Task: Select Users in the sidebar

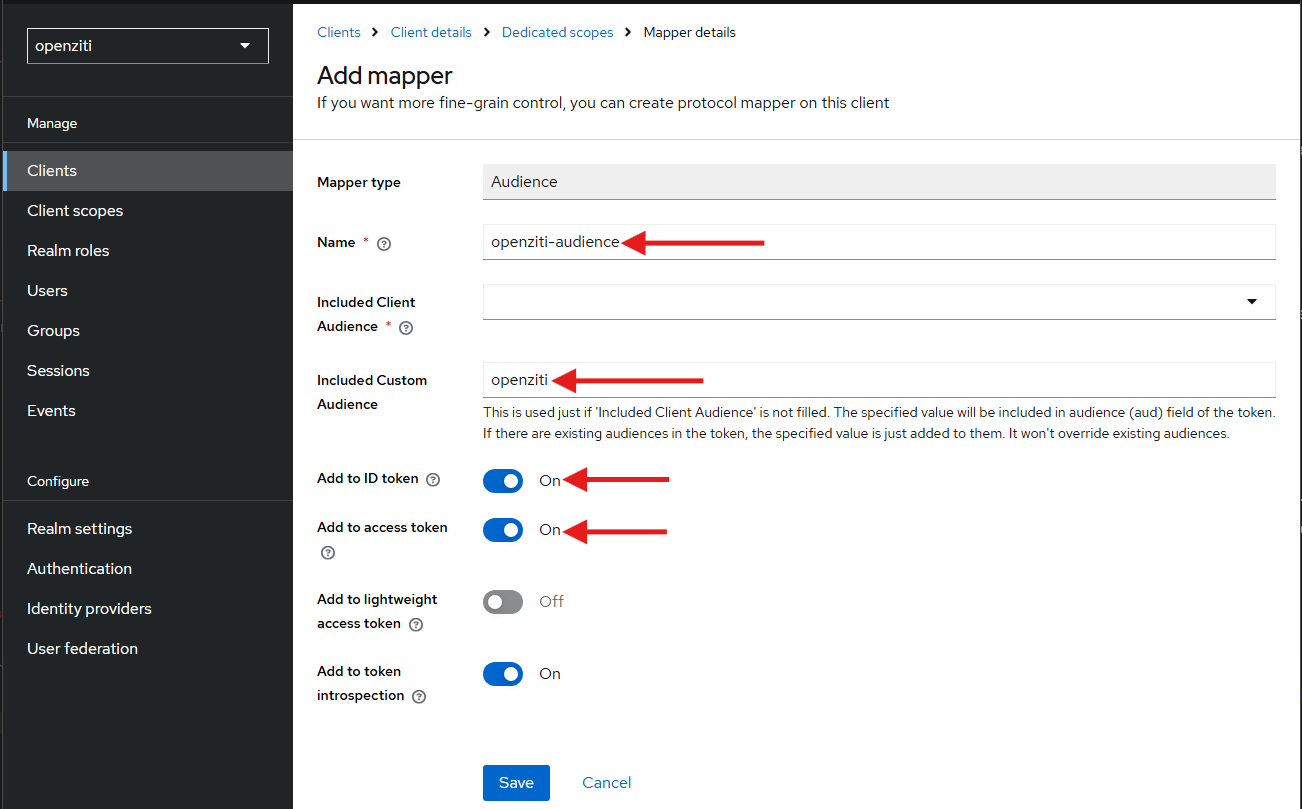Action: point(47,290)
